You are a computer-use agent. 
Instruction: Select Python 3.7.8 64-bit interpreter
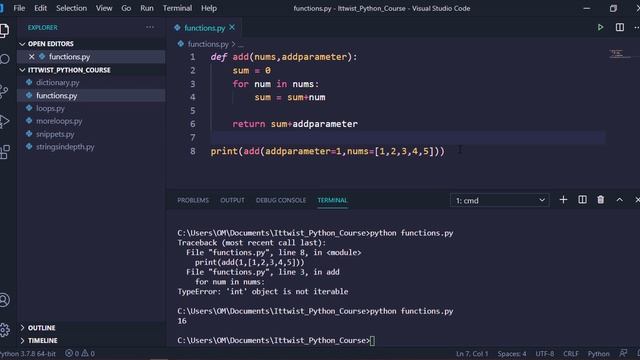point(28,353)
